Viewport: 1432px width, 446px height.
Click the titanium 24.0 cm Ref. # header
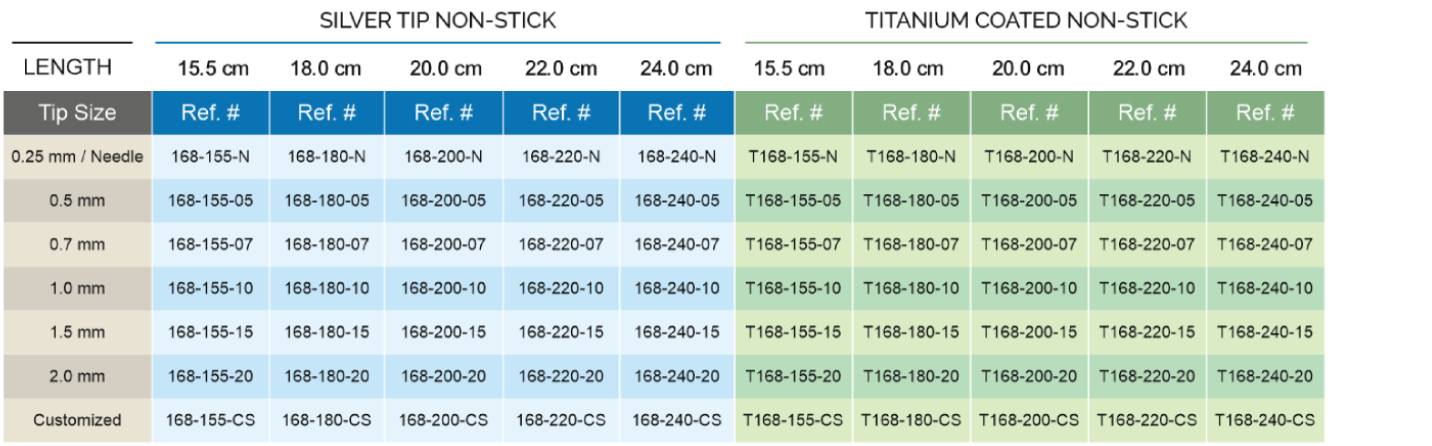coord(1266,113)
